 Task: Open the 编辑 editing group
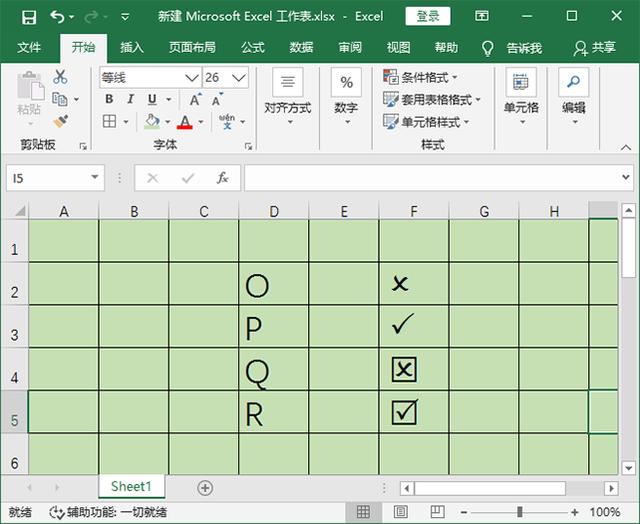(574, 97)
